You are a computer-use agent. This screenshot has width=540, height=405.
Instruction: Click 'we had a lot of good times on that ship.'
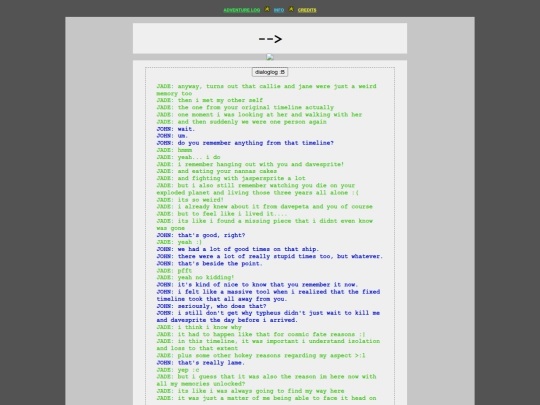click(248, 249)
